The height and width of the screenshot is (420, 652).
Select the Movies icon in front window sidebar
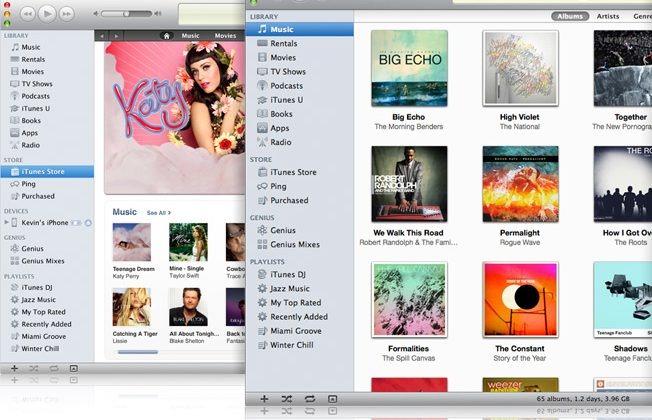click(x=262, y=57)
